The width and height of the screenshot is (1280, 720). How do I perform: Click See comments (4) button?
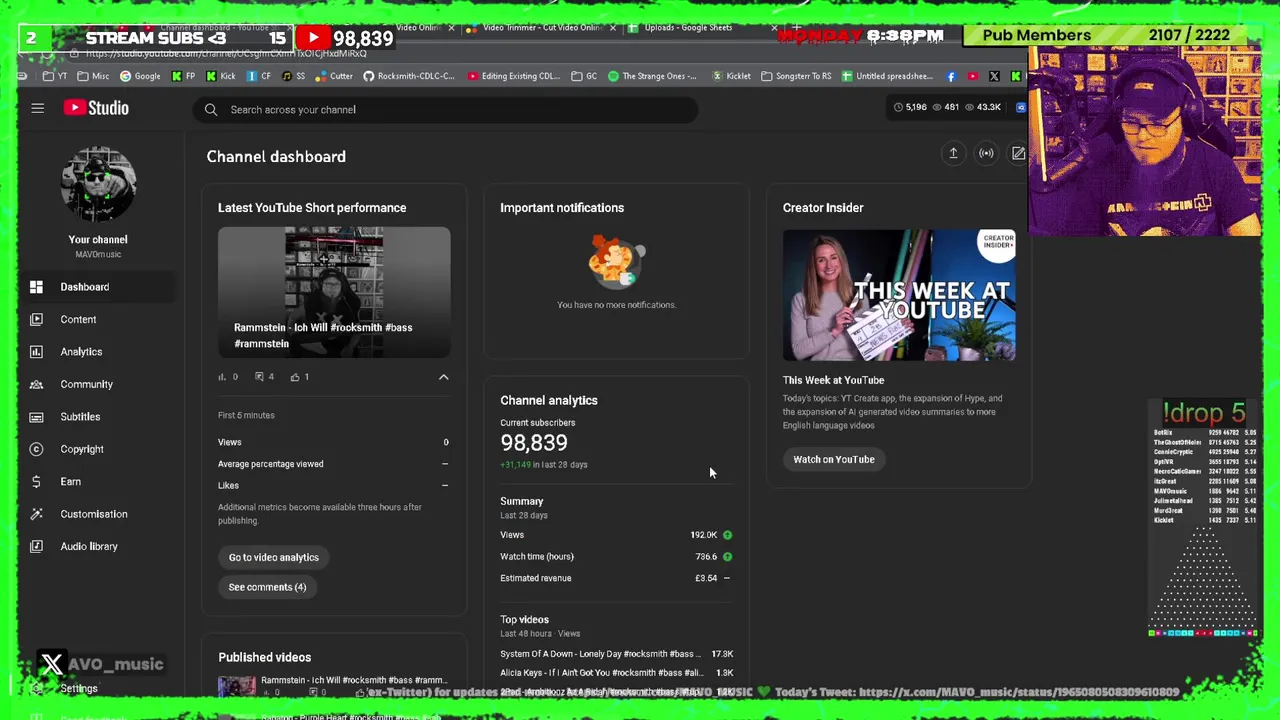click(267, 587)
